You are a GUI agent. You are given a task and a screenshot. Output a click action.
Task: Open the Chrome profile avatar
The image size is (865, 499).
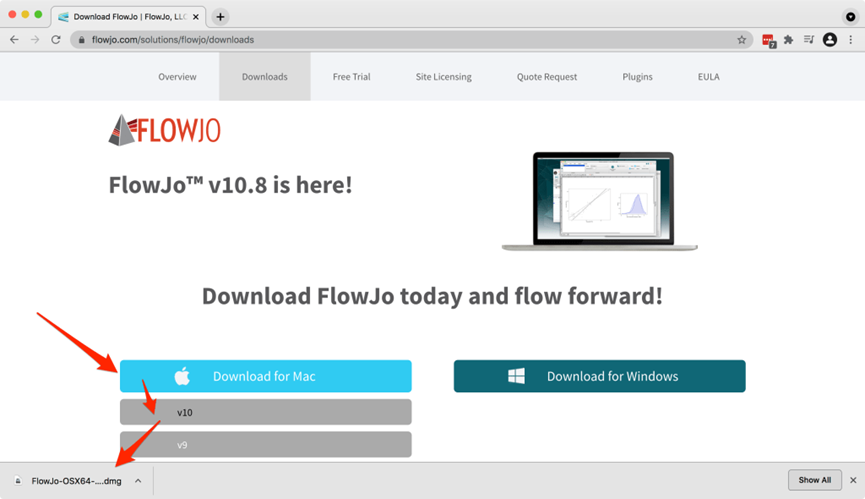pos(830,40)
